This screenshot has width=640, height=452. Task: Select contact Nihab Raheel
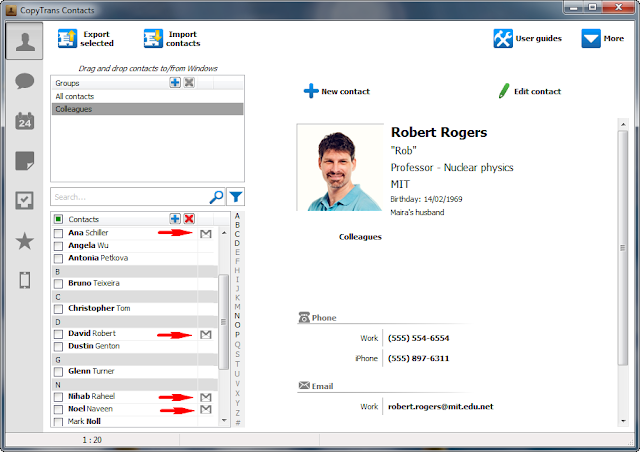[91, 396]
